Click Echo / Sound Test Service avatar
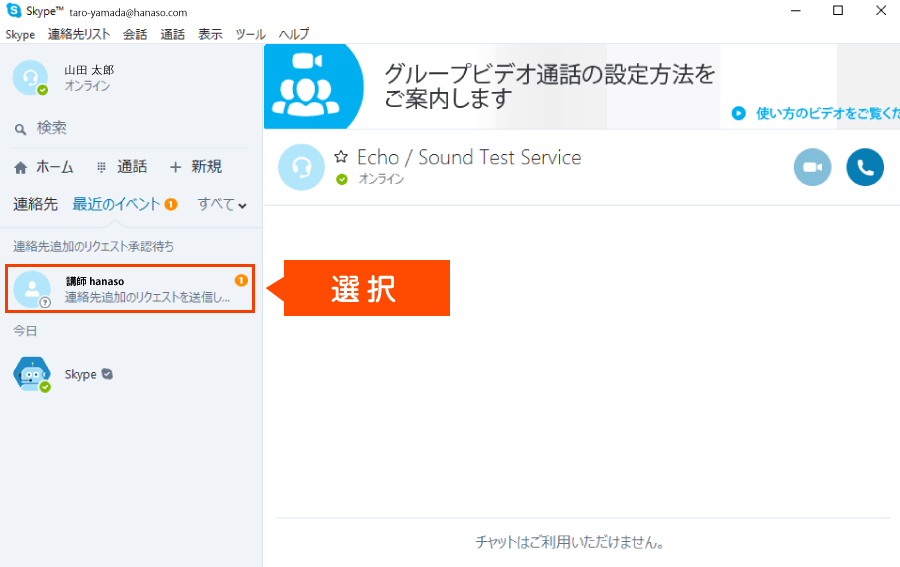The height and width of the screenshot is (567, 900). point(301,167)
